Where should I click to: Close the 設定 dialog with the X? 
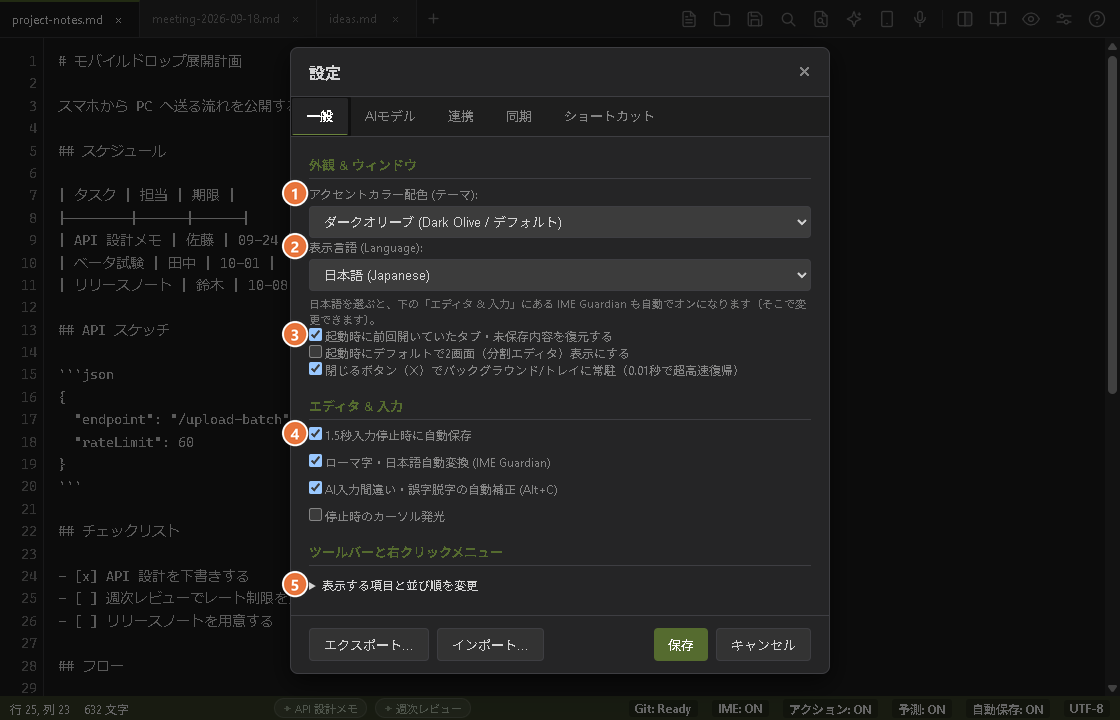(804, 71)
